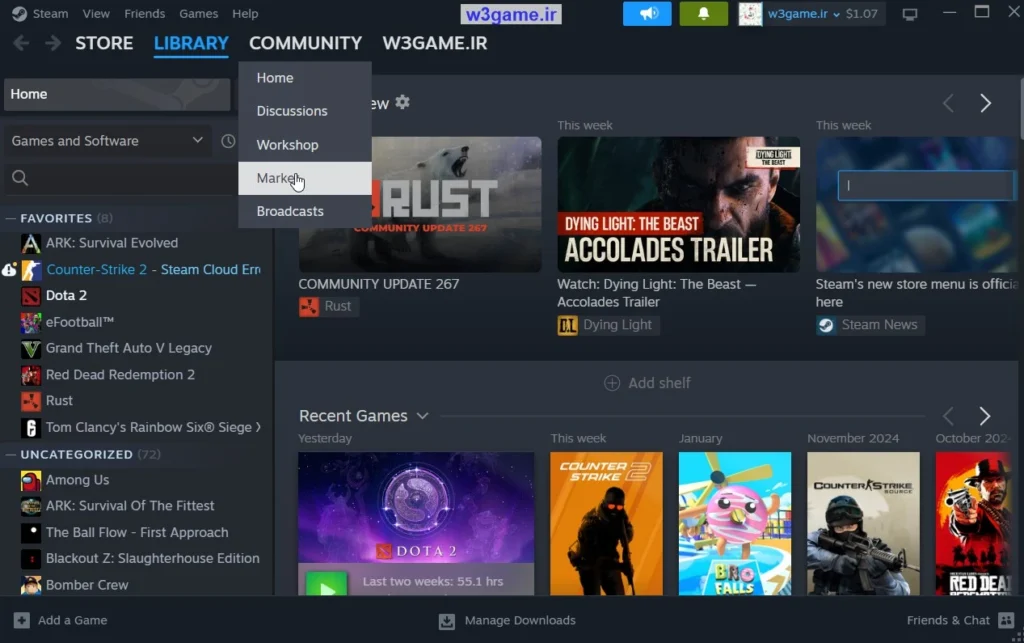Image resolution: width=1024 pixels, height=643 pixels.
Task: Click the Among Us game icon
Action: click(x=31, y=480)
